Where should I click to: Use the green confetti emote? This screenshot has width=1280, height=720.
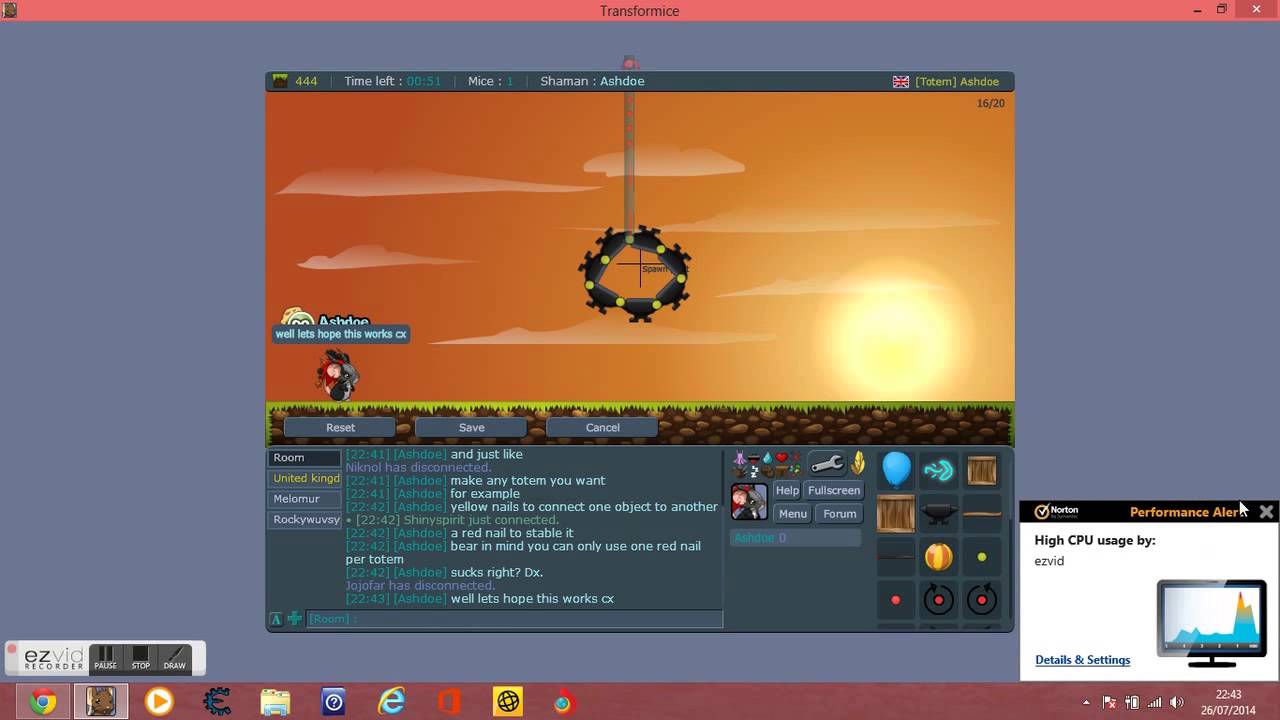(x=795, y=470)
